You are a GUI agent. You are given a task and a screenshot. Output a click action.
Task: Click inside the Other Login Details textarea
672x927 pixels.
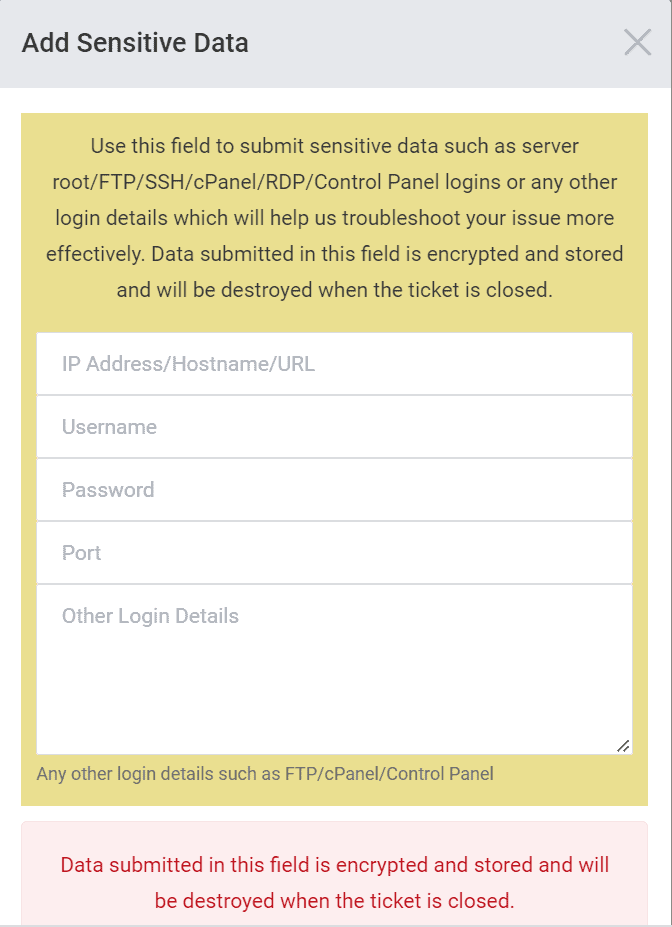click(x=334, y=660)
